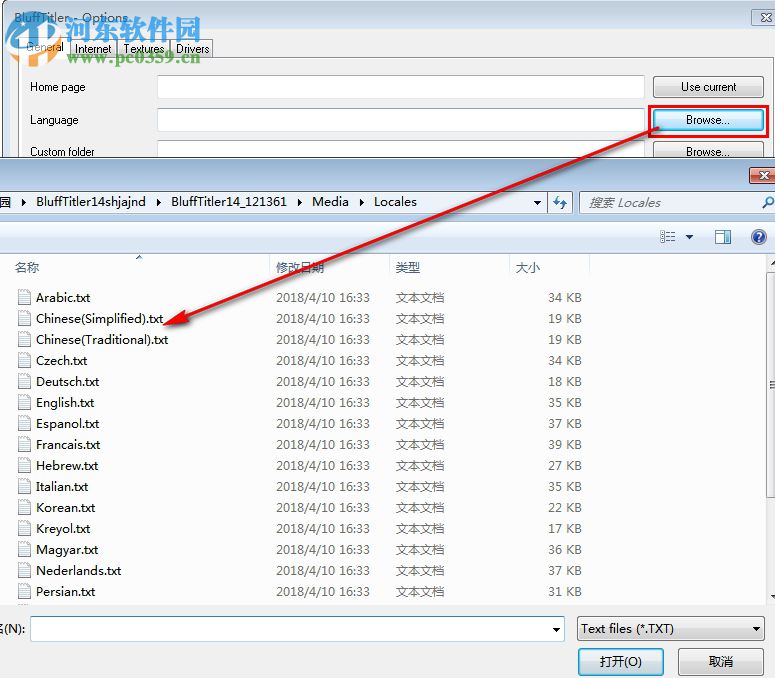Switch to the Internet tab
The image size is (775, 678).
coord(93,49)
